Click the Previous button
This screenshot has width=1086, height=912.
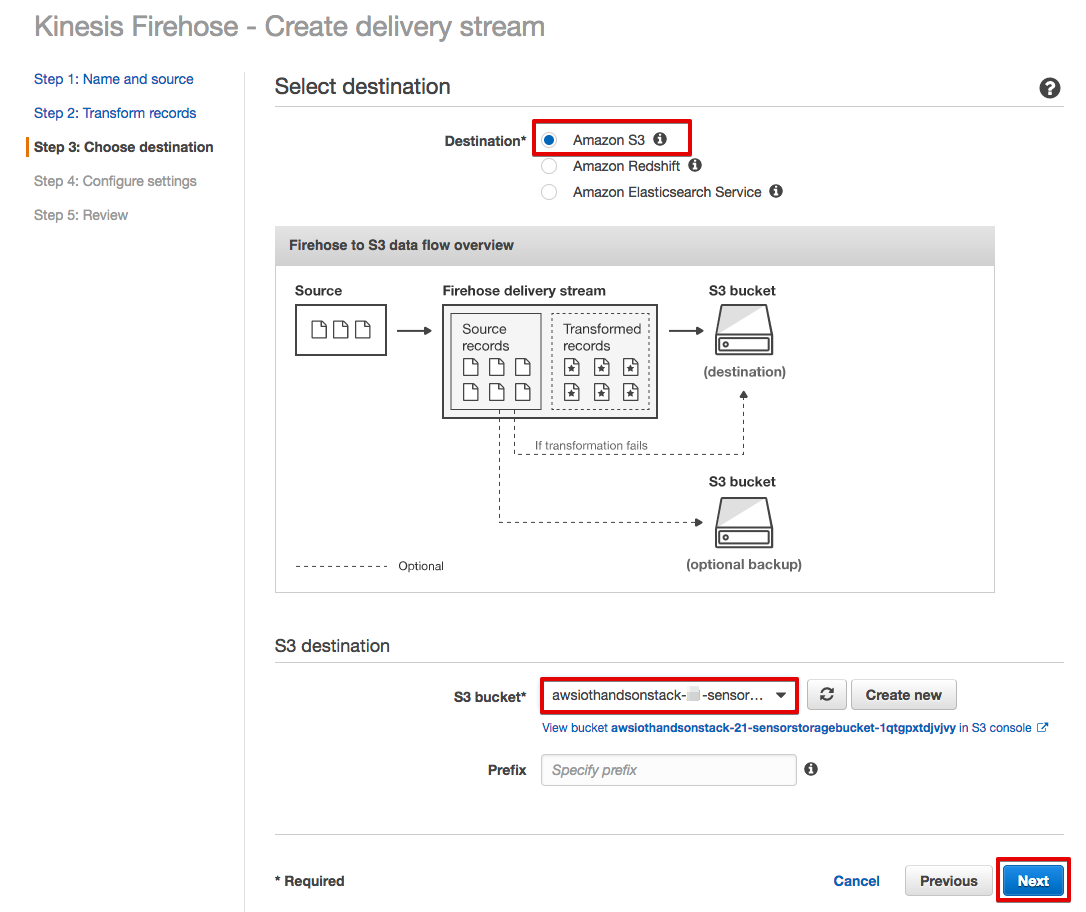(x=948, y=881)
